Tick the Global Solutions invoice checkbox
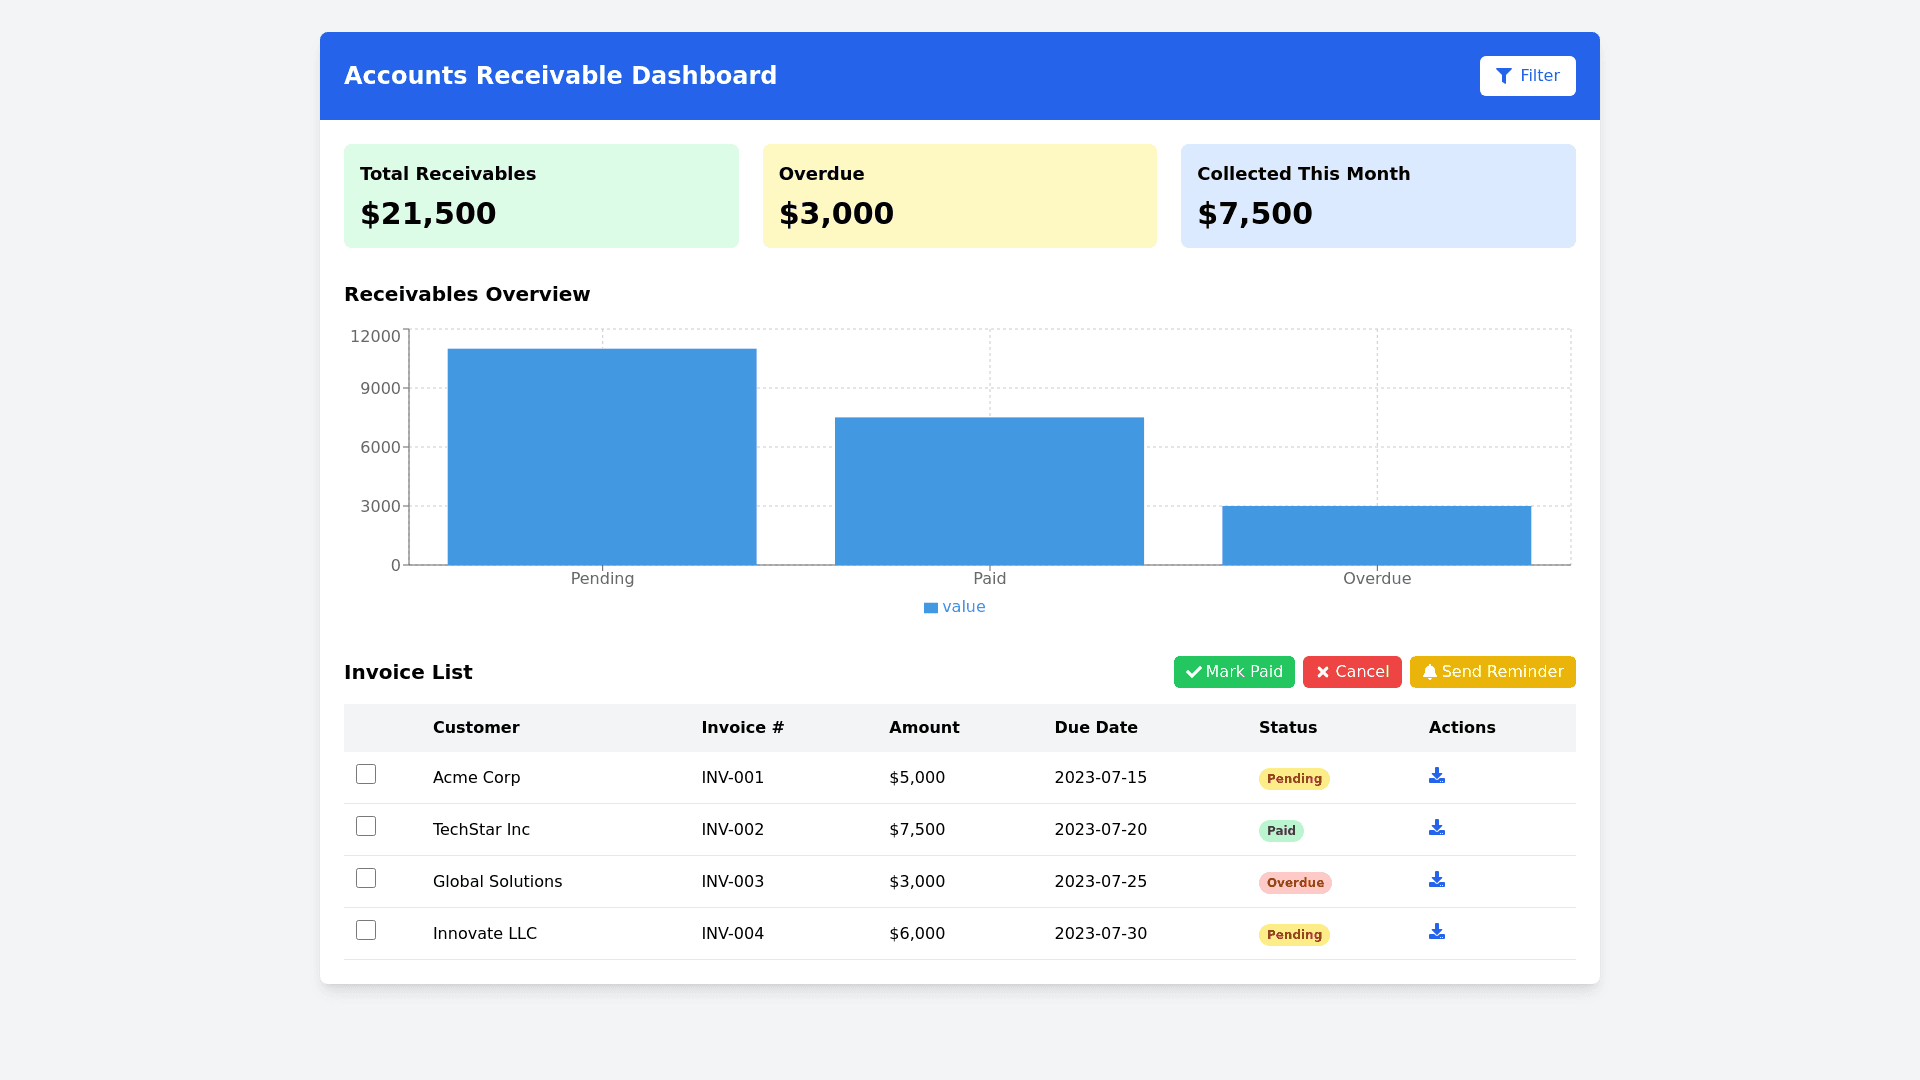 pos(366,879)
